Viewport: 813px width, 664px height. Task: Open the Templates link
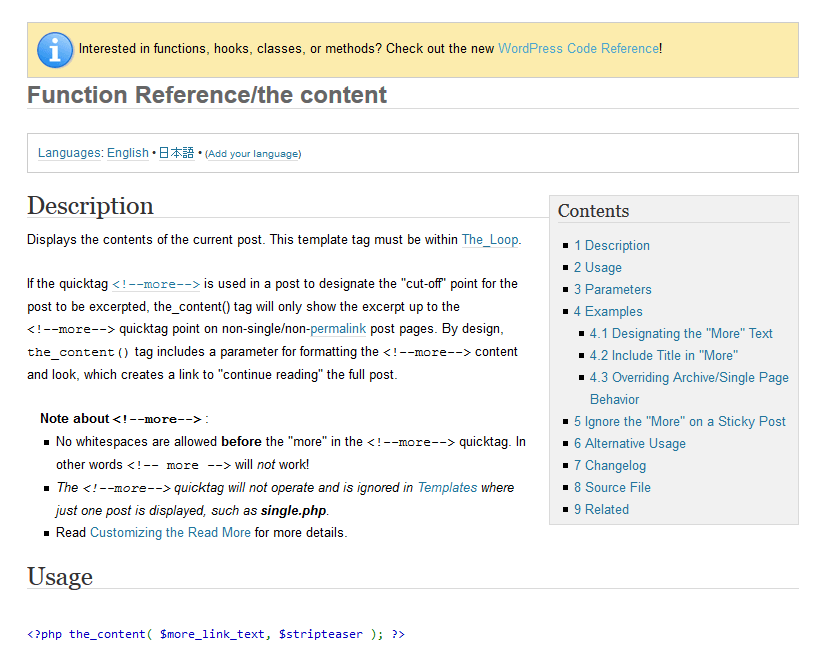(447, 488)
